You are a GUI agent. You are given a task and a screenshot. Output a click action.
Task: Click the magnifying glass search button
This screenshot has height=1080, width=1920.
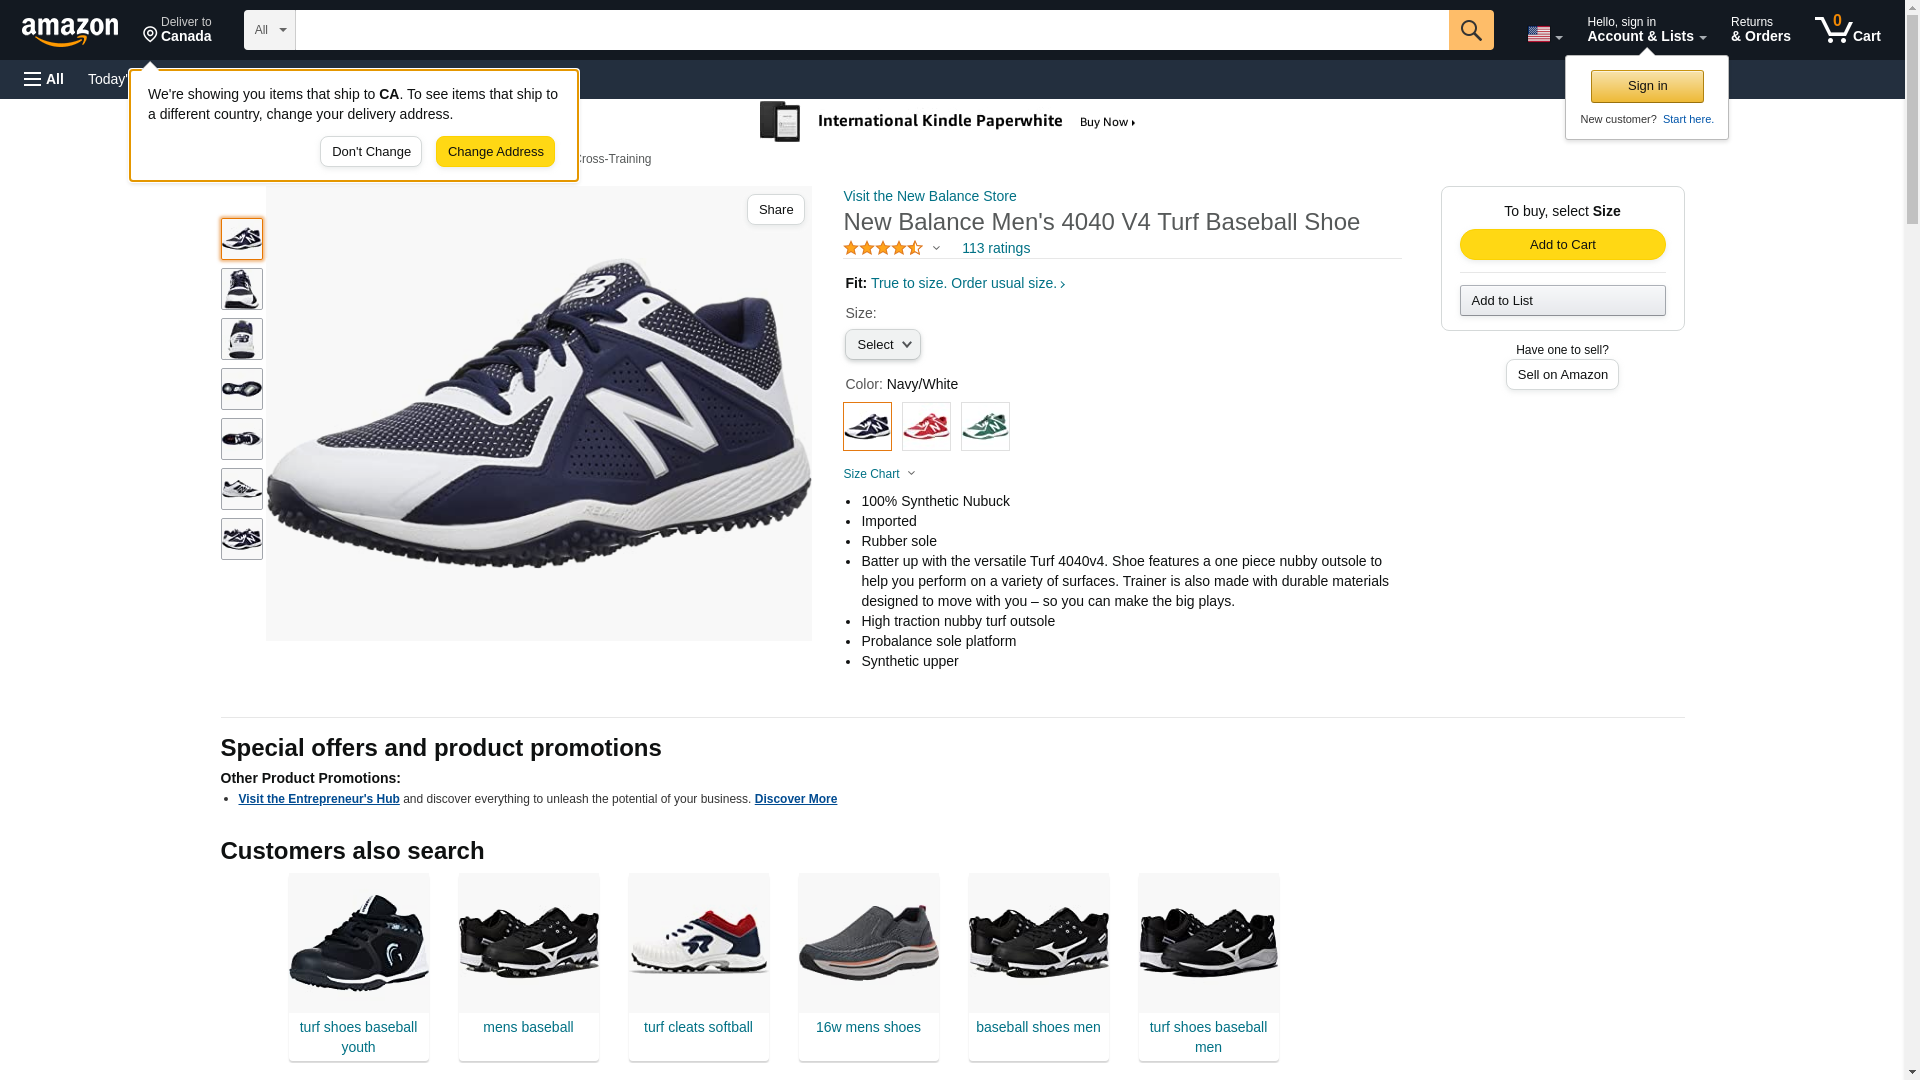tap(1470, 30)
